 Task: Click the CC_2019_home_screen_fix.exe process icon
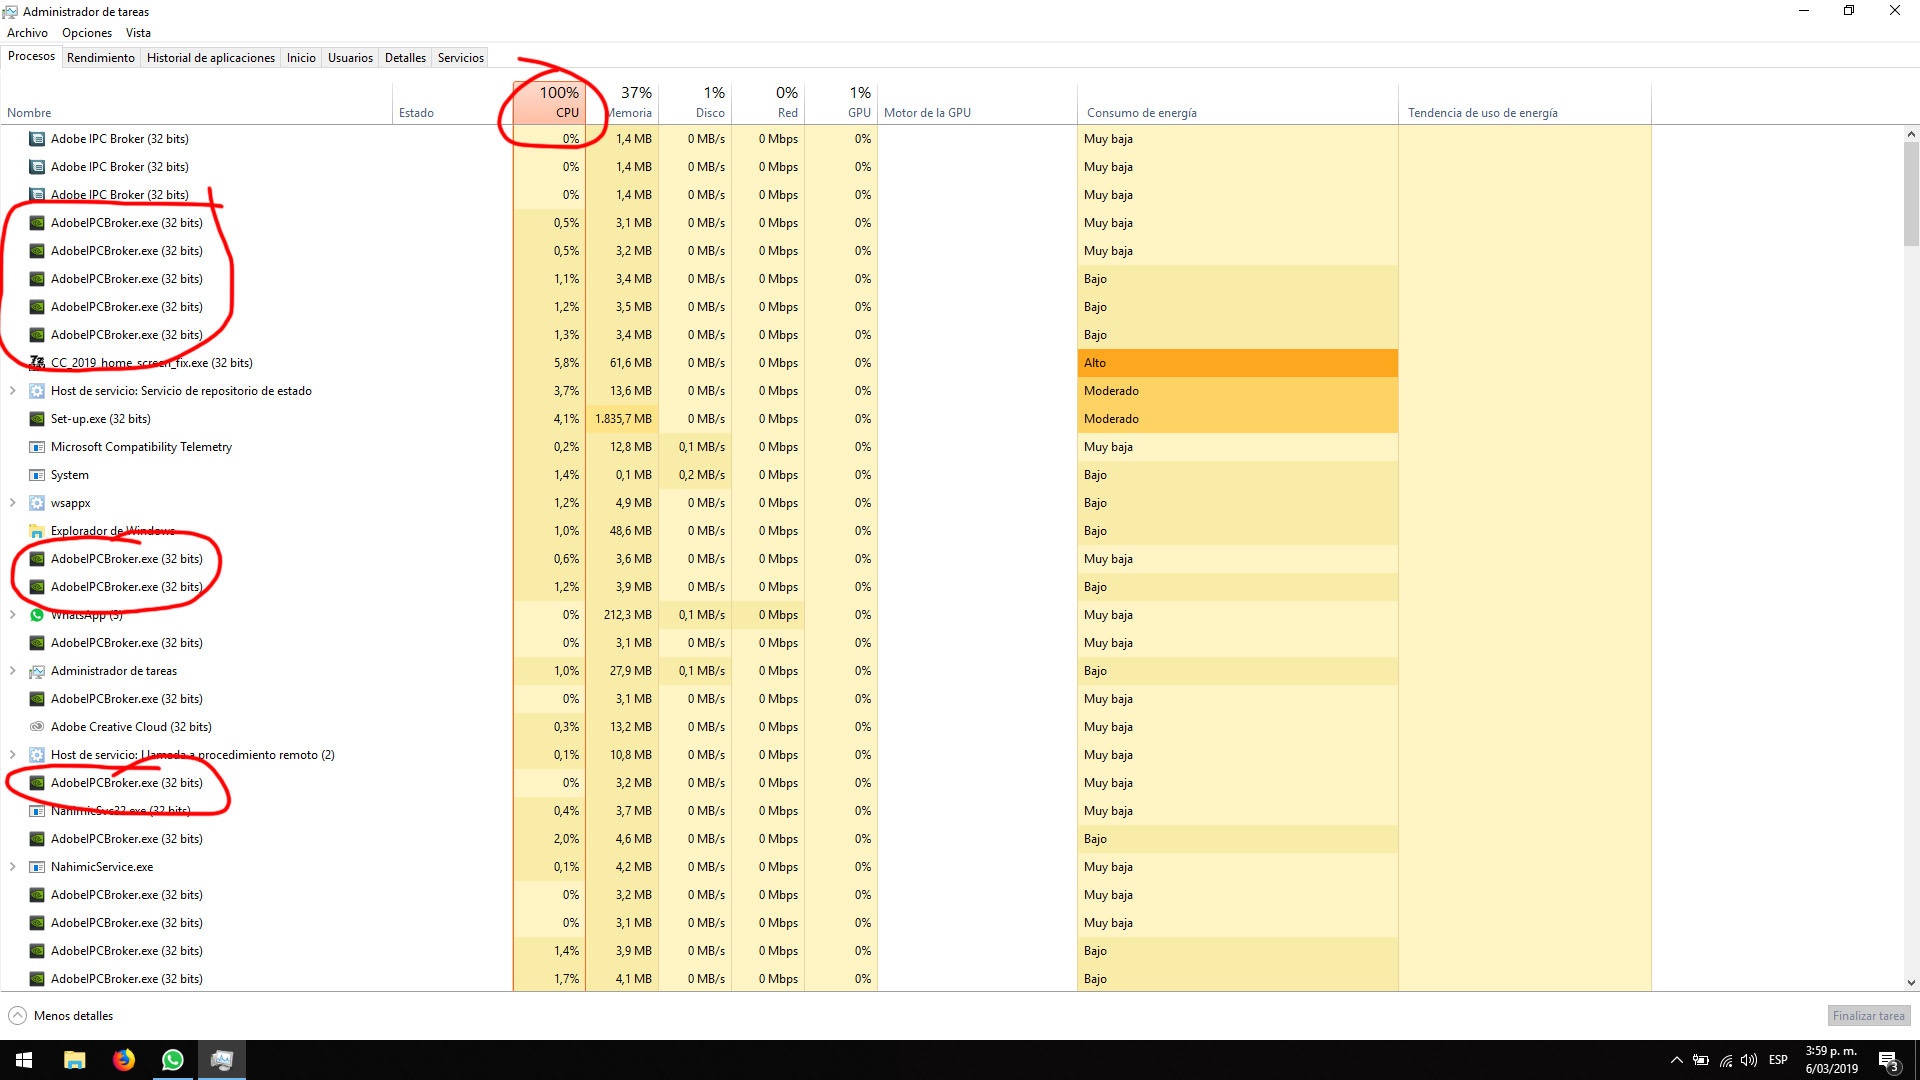(x=37, y=363)
